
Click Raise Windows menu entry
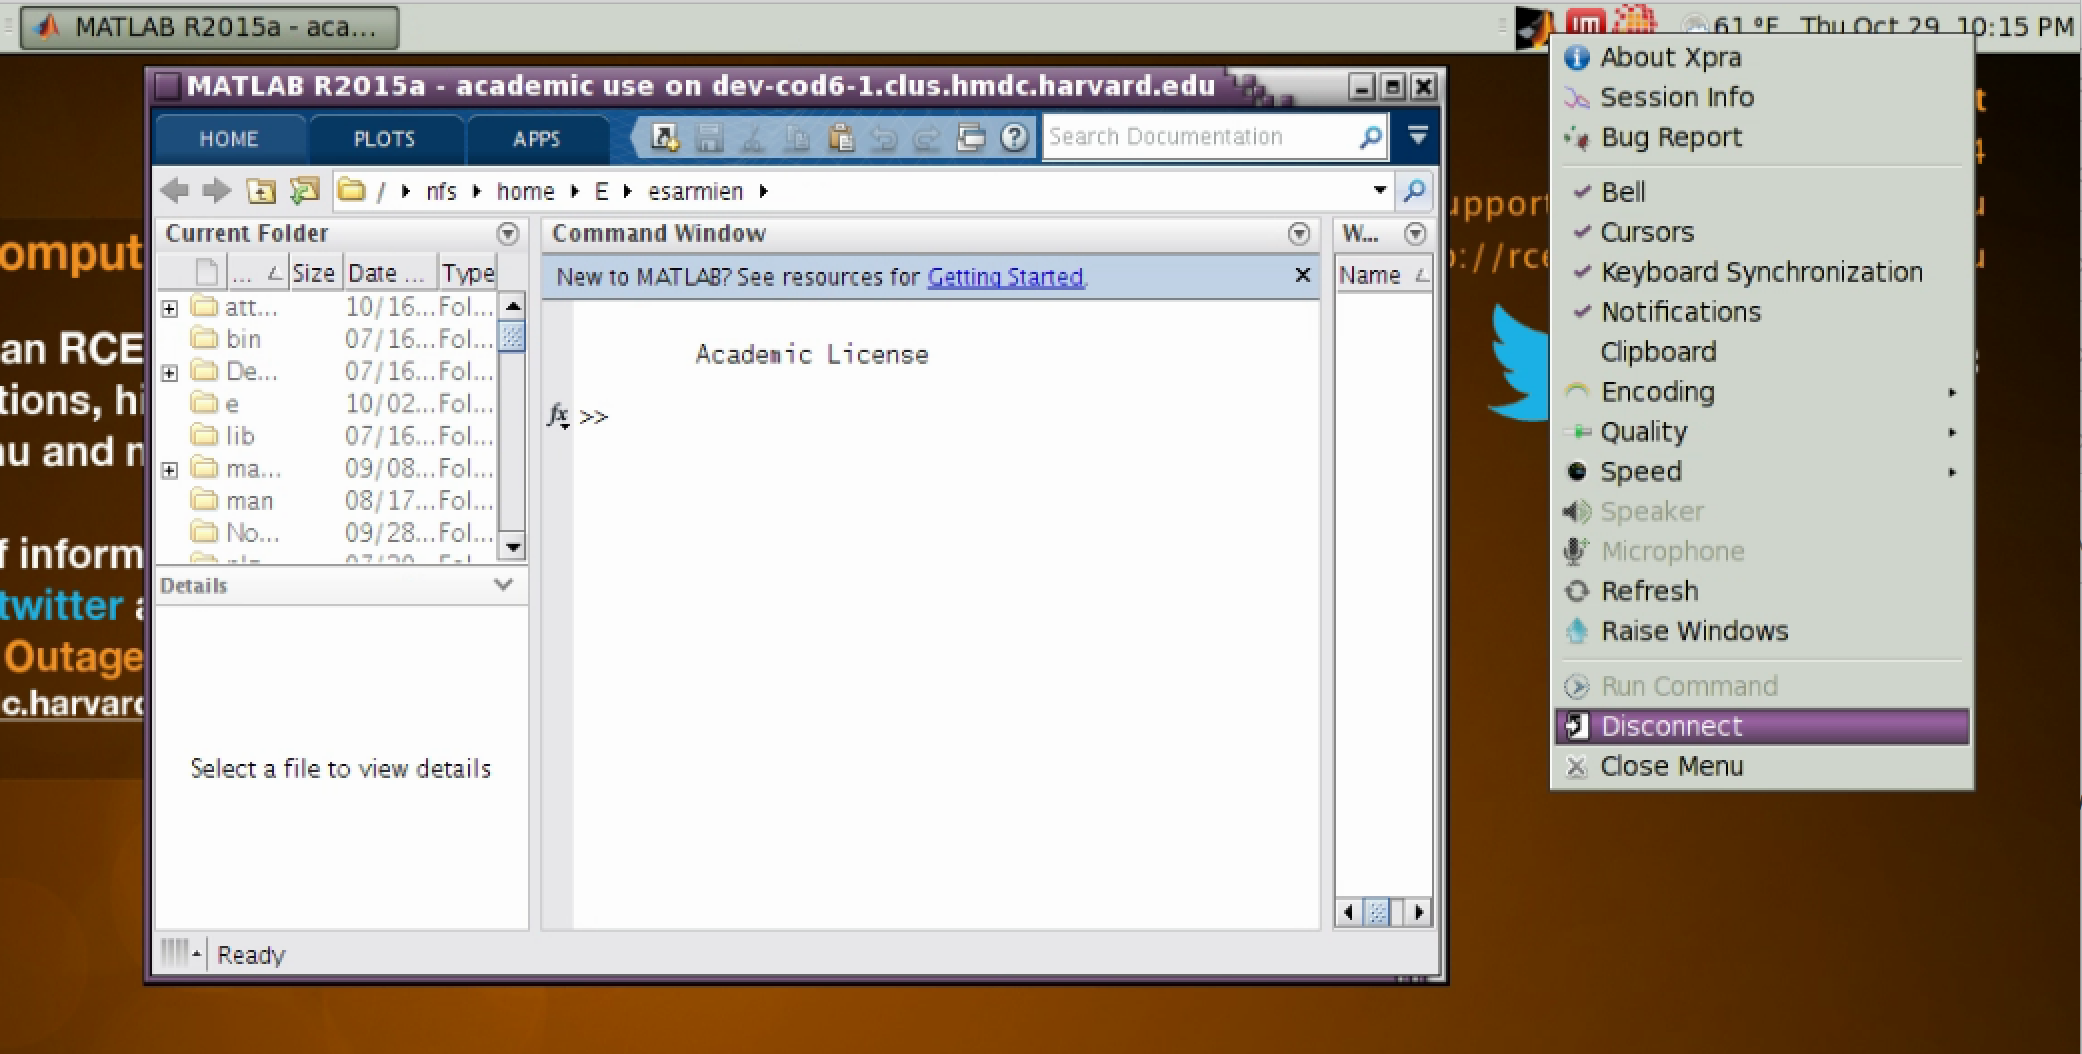1761,631
